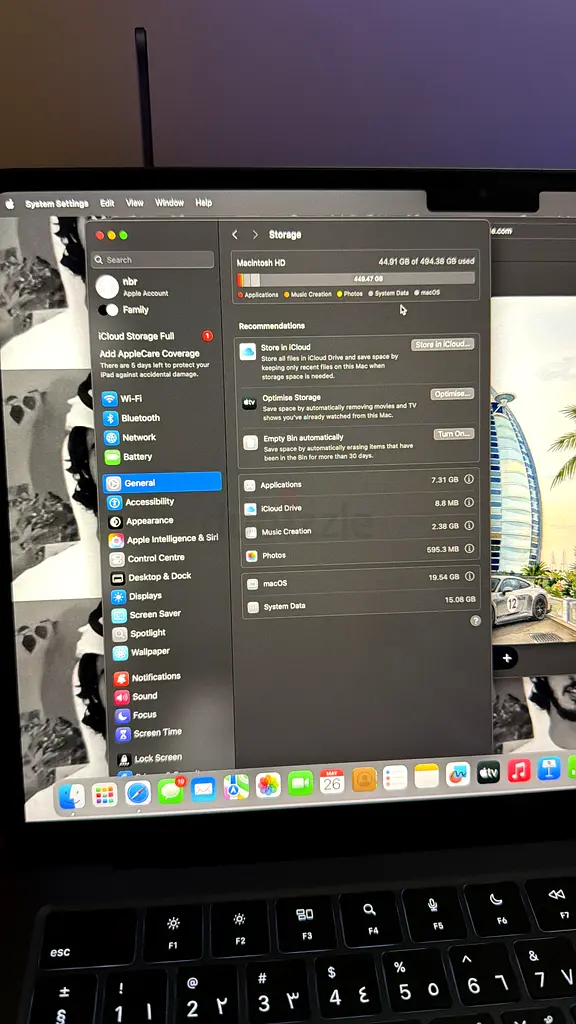
Task: Click the Optimise button
Action: [452, 394]
